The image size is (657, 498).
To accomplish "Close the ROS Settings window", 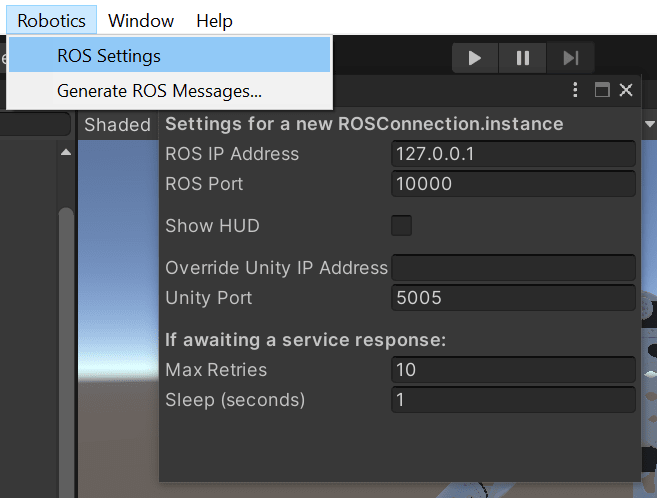I will click(626, 90).
